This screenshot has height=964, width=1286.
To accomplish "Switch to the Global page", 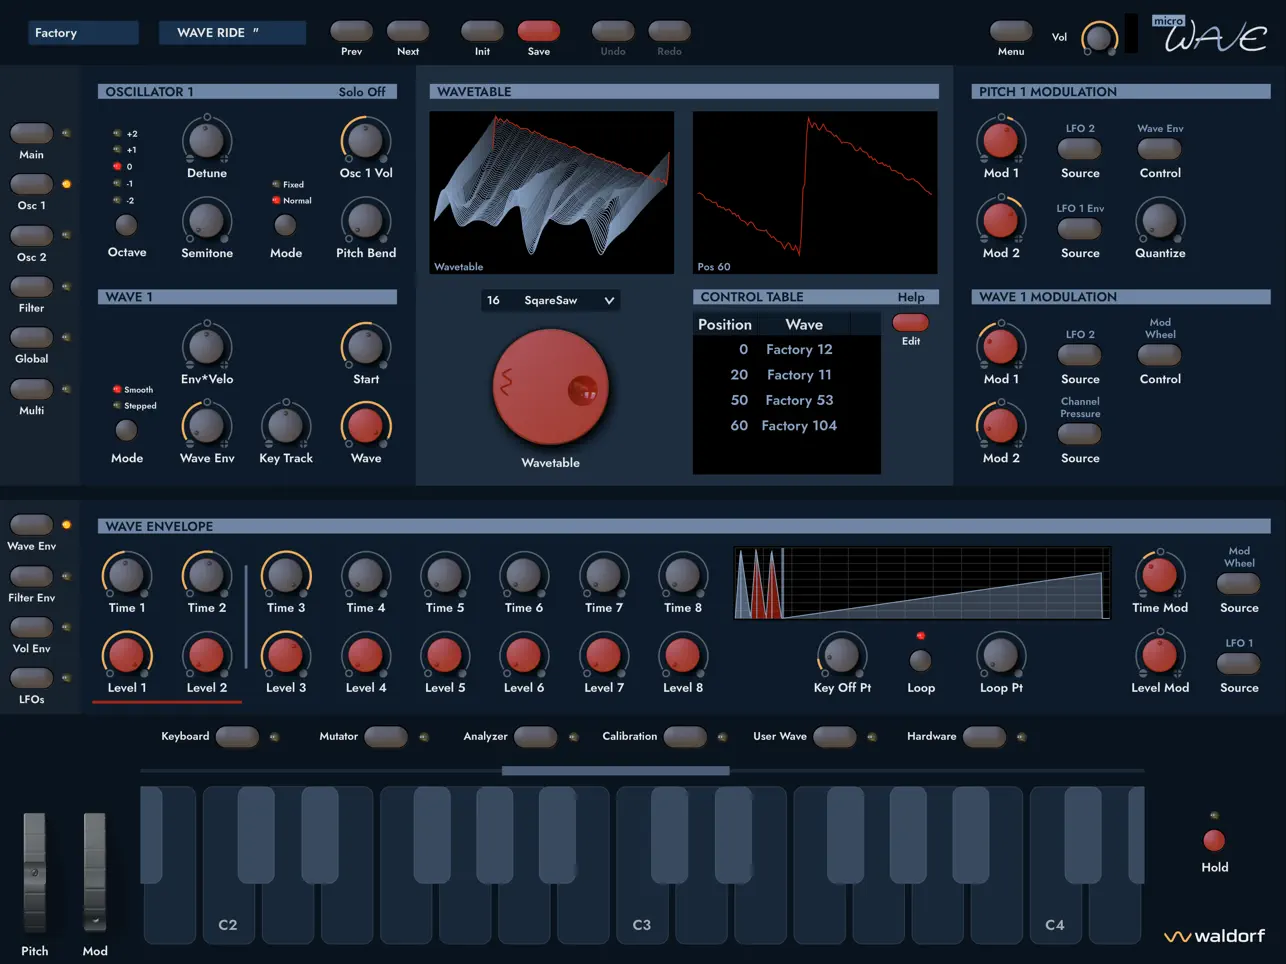I will [31, 337].
